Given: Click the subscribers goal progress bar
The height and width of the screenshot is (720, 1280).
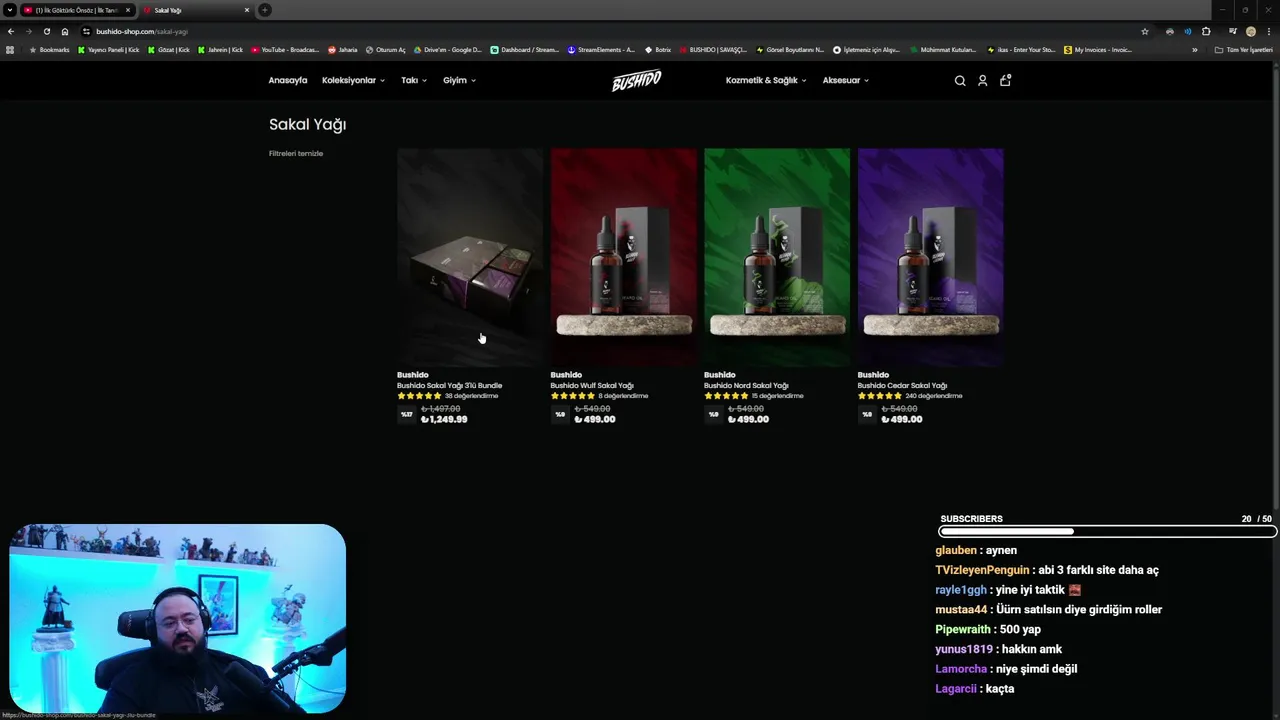Looking at the screenshot, I should point(1107,532).
